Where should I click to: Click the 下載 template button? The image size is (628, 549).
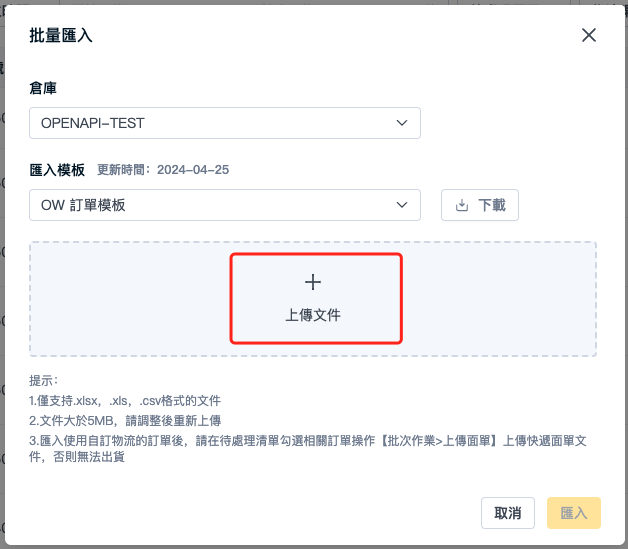[x=480, y=205]
